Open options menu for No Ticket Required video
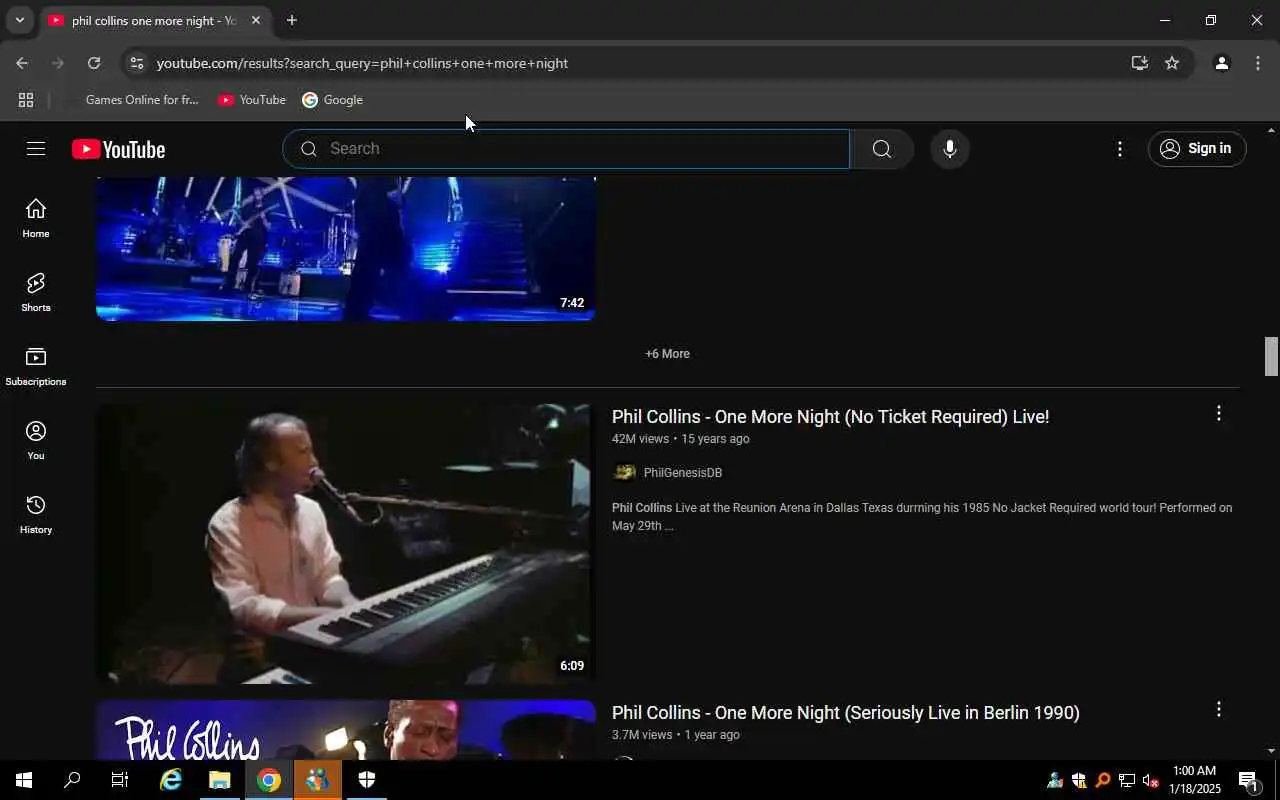1280x800 pixels. click(1218, 413)
